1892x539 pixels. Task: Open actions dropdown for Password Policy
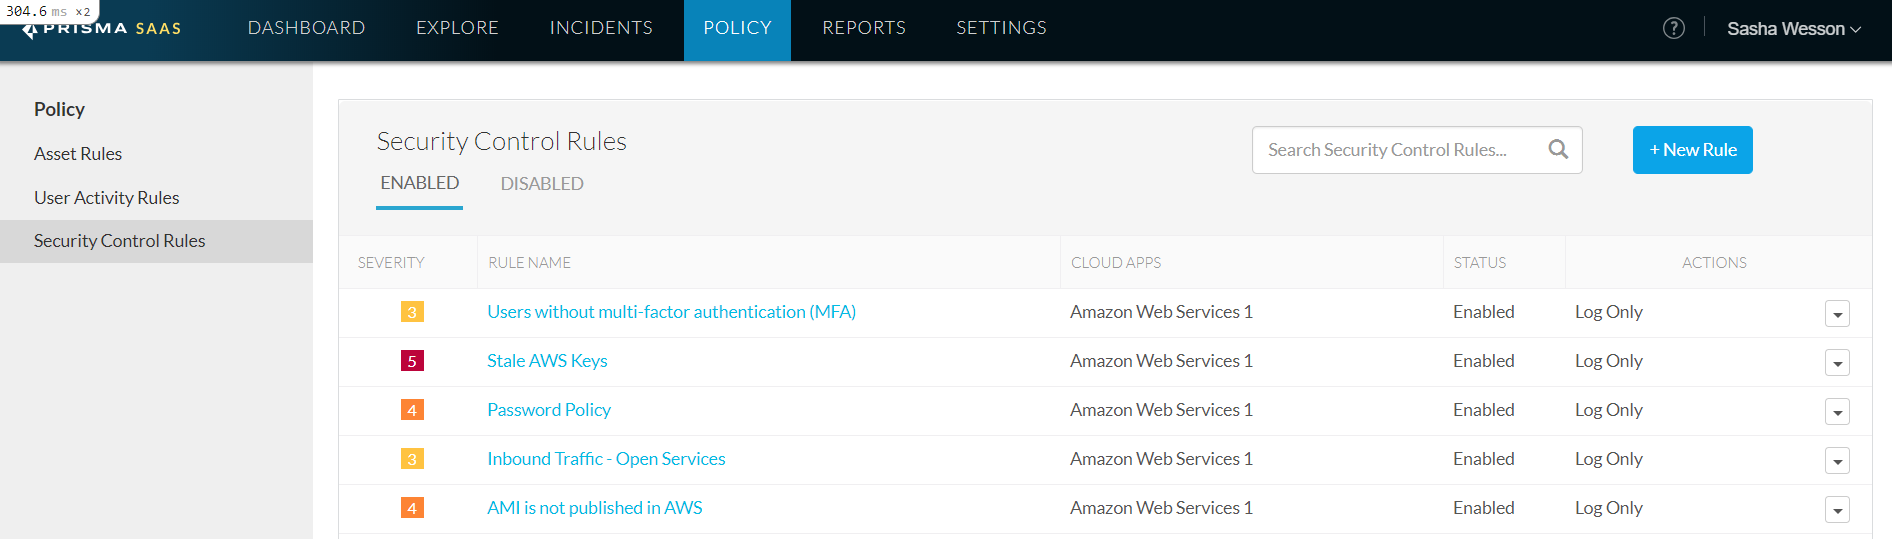click(1836, 412)
